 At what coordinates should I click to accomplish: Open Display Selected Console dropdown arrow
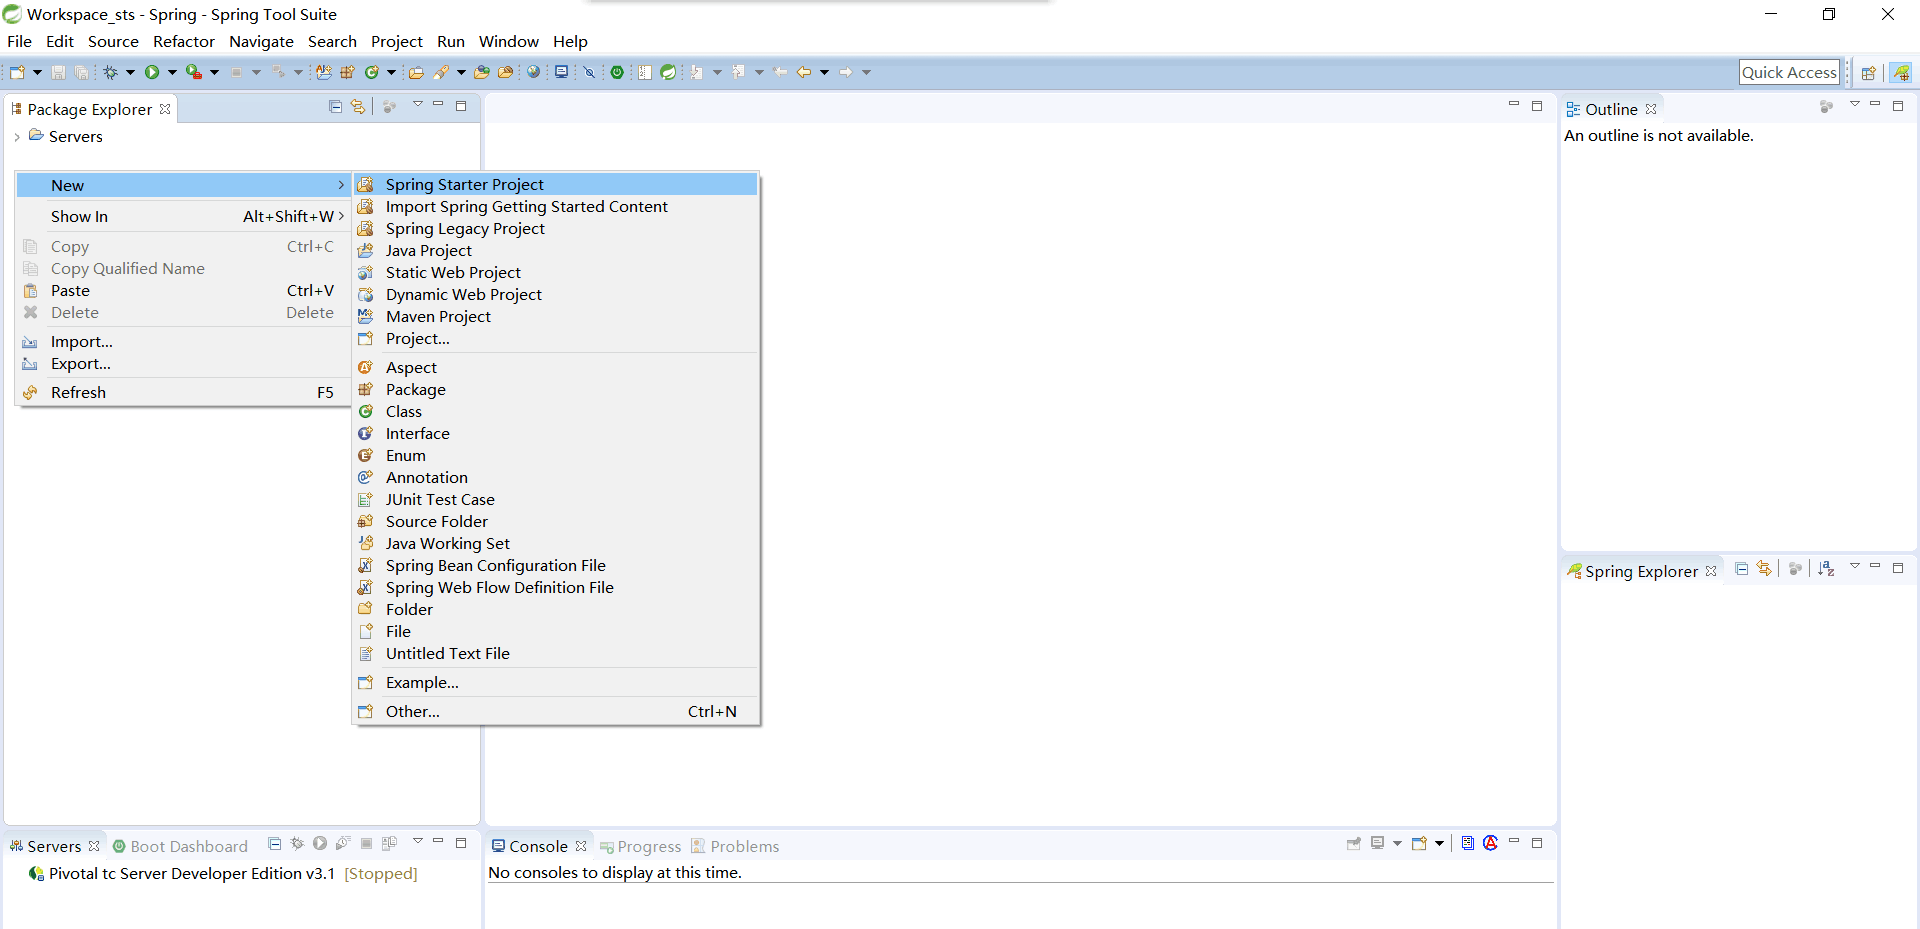[x=1397, y=843]
